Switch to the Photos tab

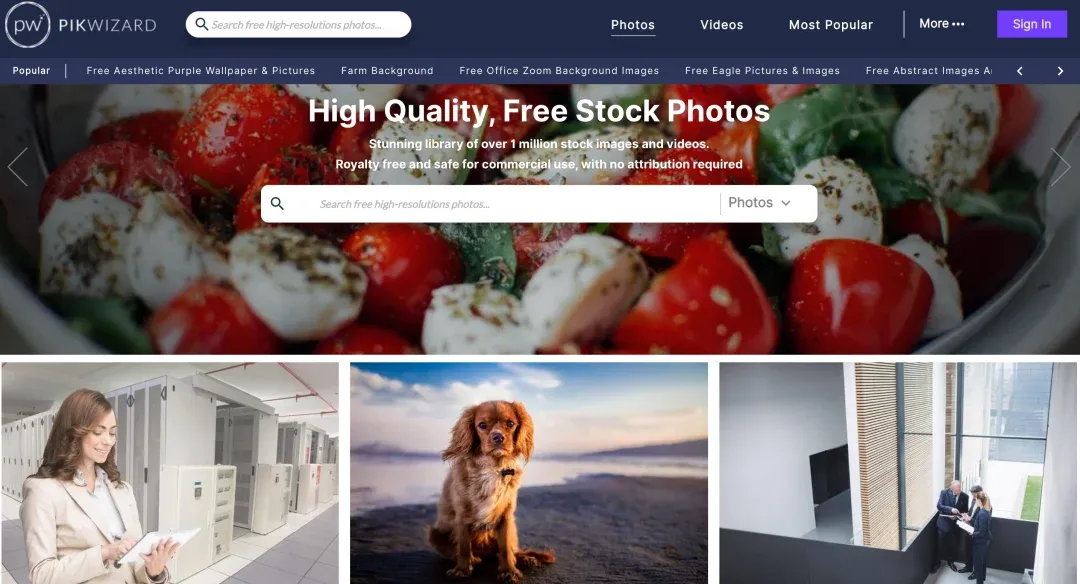pos(632,25)
